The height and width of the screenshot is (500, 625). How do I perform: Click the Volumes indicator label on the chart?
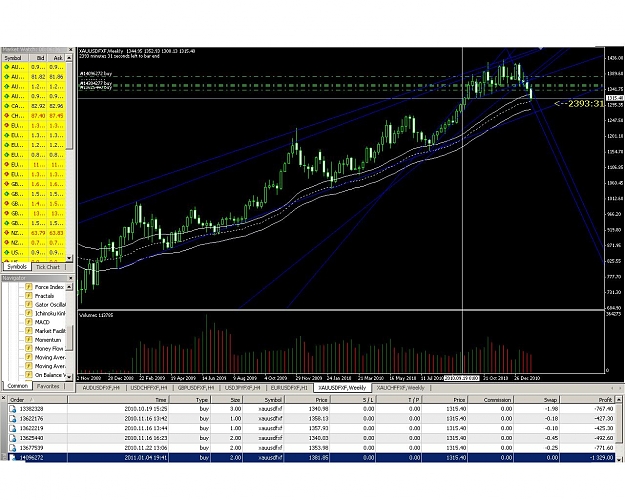[96, 315]
